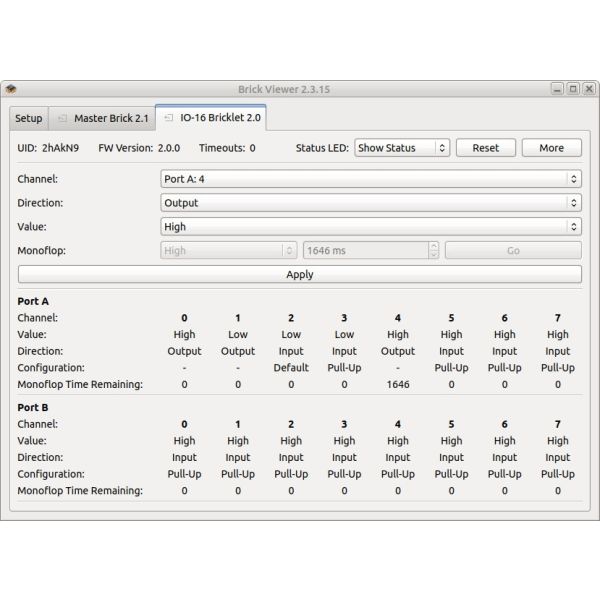Click the Timeouts: 0 text

[227, 148]
